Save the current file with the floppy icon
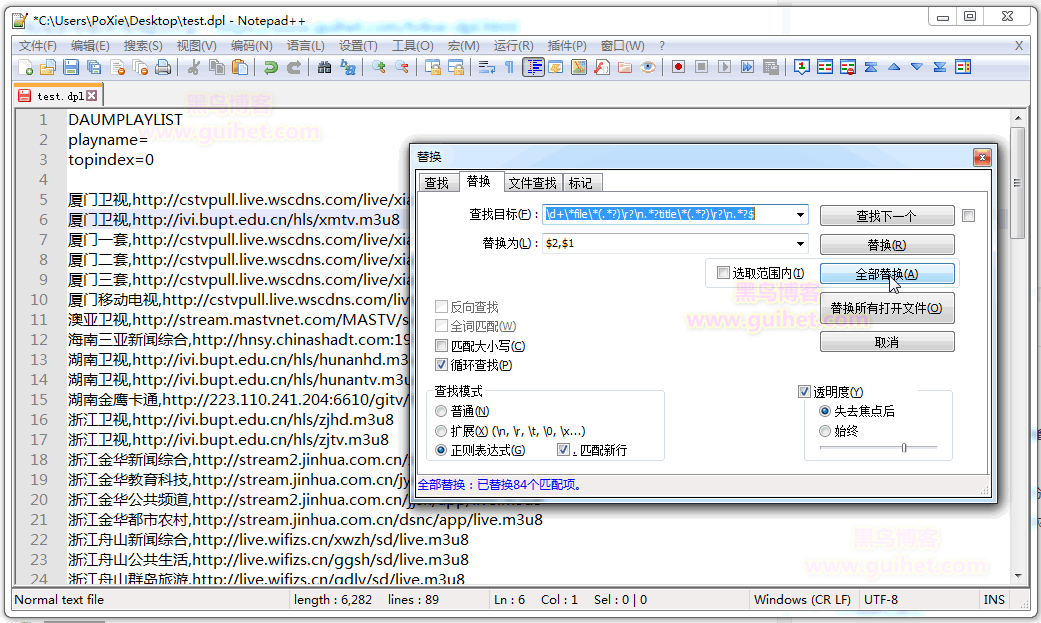This screenshot has width=1041, height=623. (71, 67)
